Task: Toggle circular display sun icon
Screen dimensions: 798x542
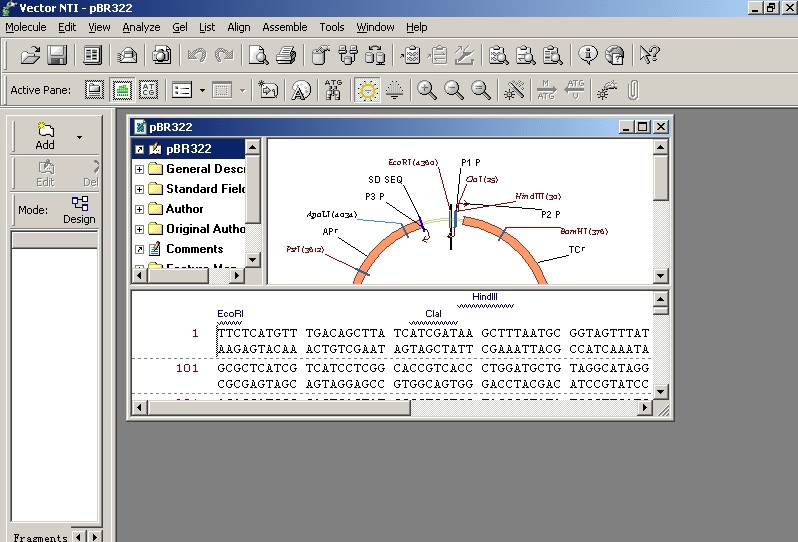Action: click(367, 90)
